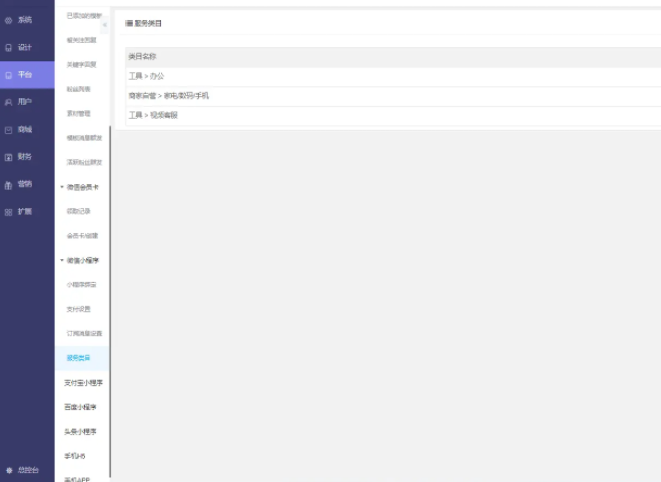The height and width of the screenshot is (482, 661).
Task: Open 小程序绑定 under 微信小程序
Action: coord(81,285)
